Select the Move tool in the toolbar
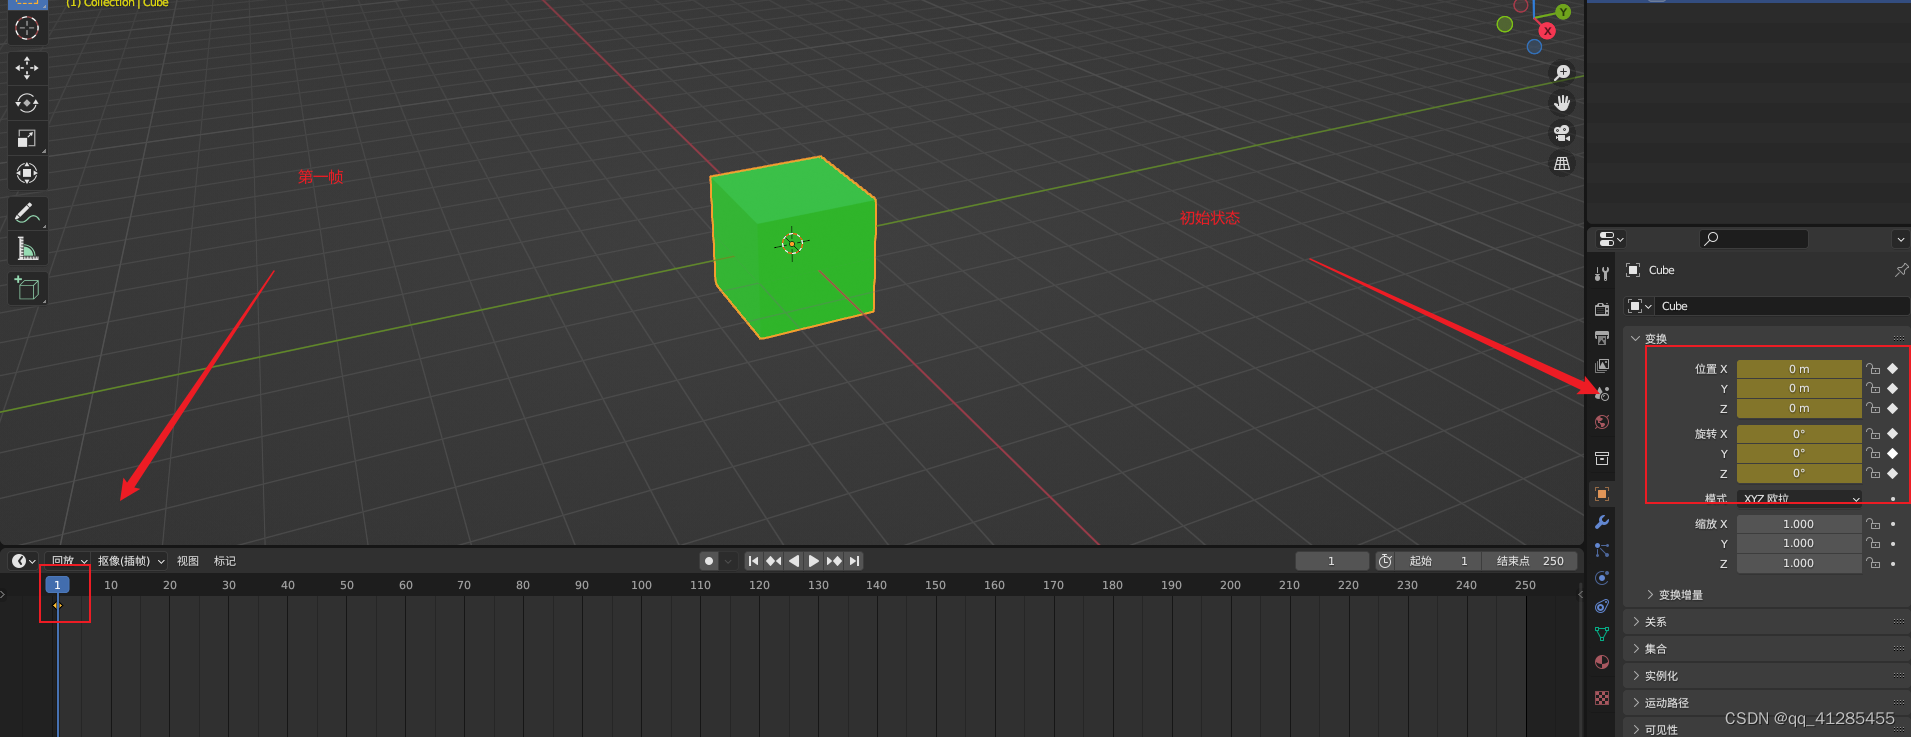This screenshot has width=1911, height=737. 27,67
